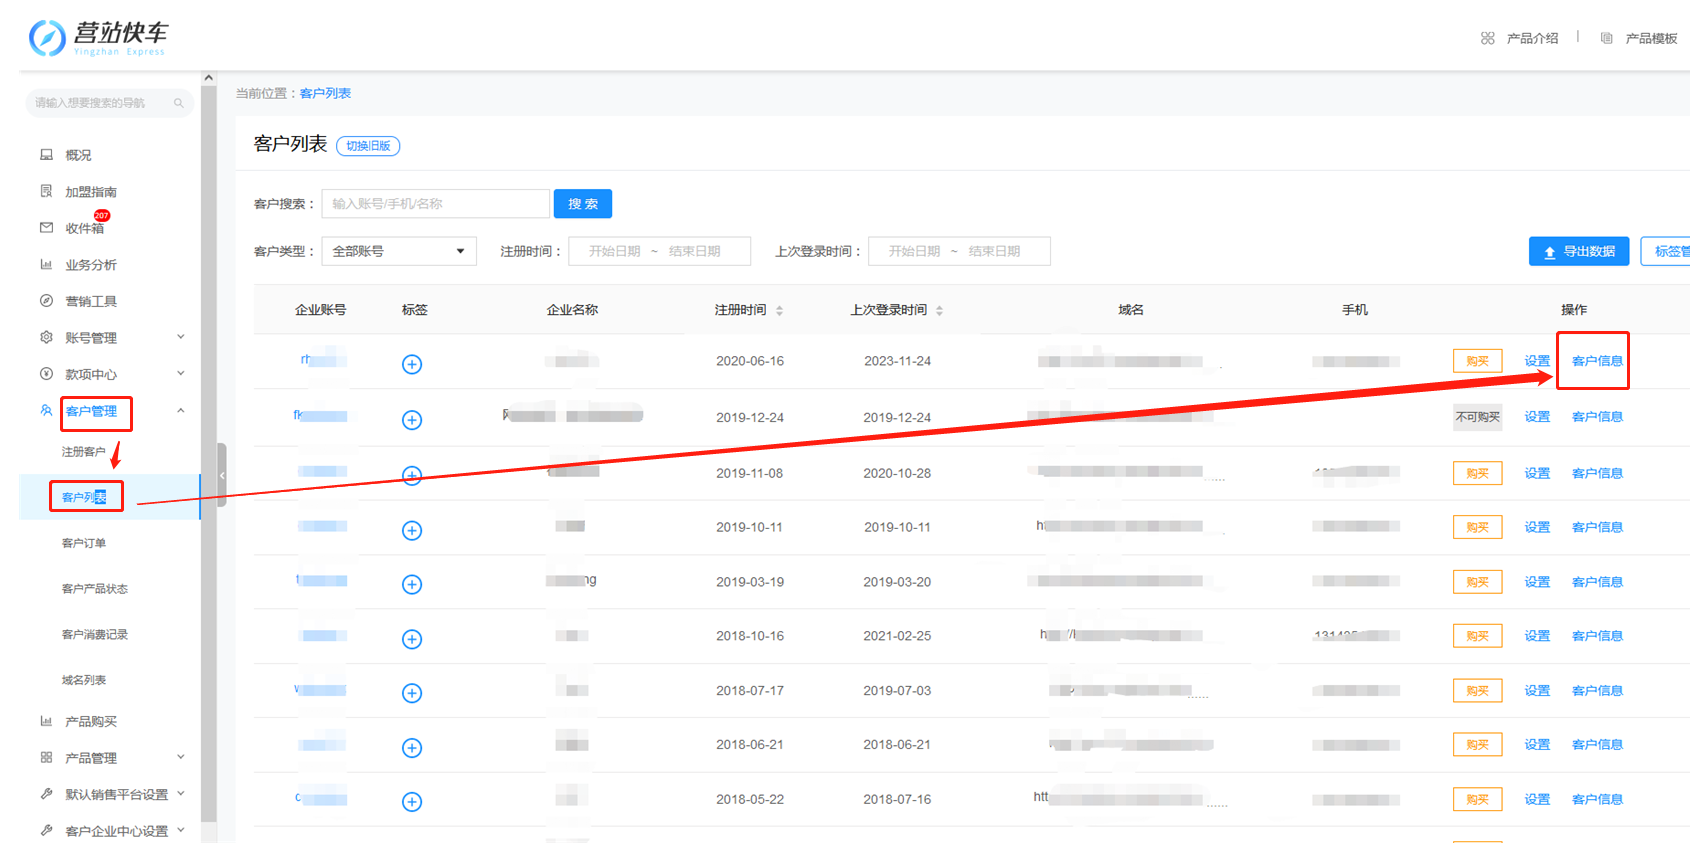
Task: Open the 客户产品状态 submenu item
Action: point(95,589)
